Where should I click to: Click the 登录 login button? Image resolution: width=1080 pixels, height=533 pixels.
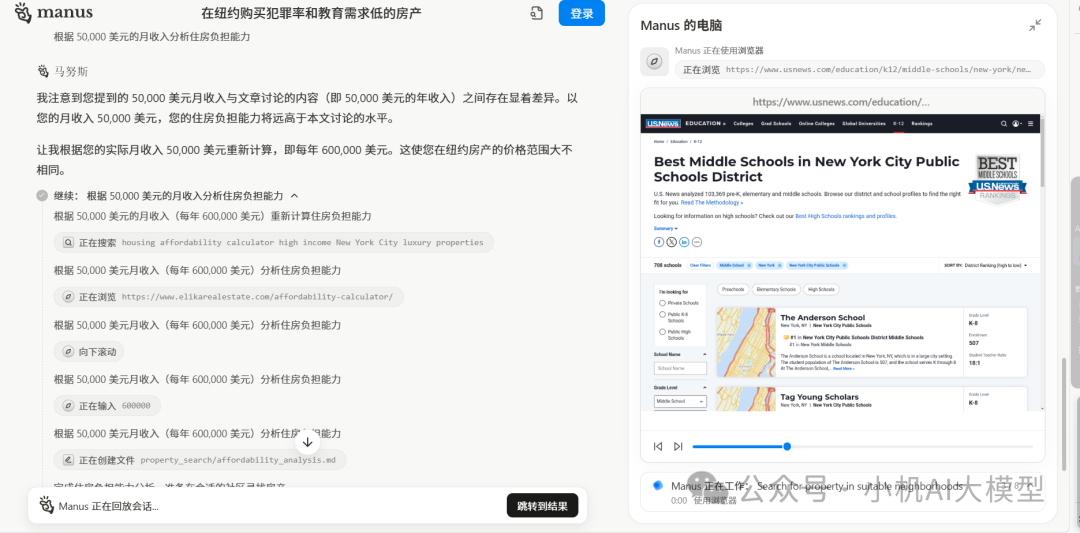point(582,13)
